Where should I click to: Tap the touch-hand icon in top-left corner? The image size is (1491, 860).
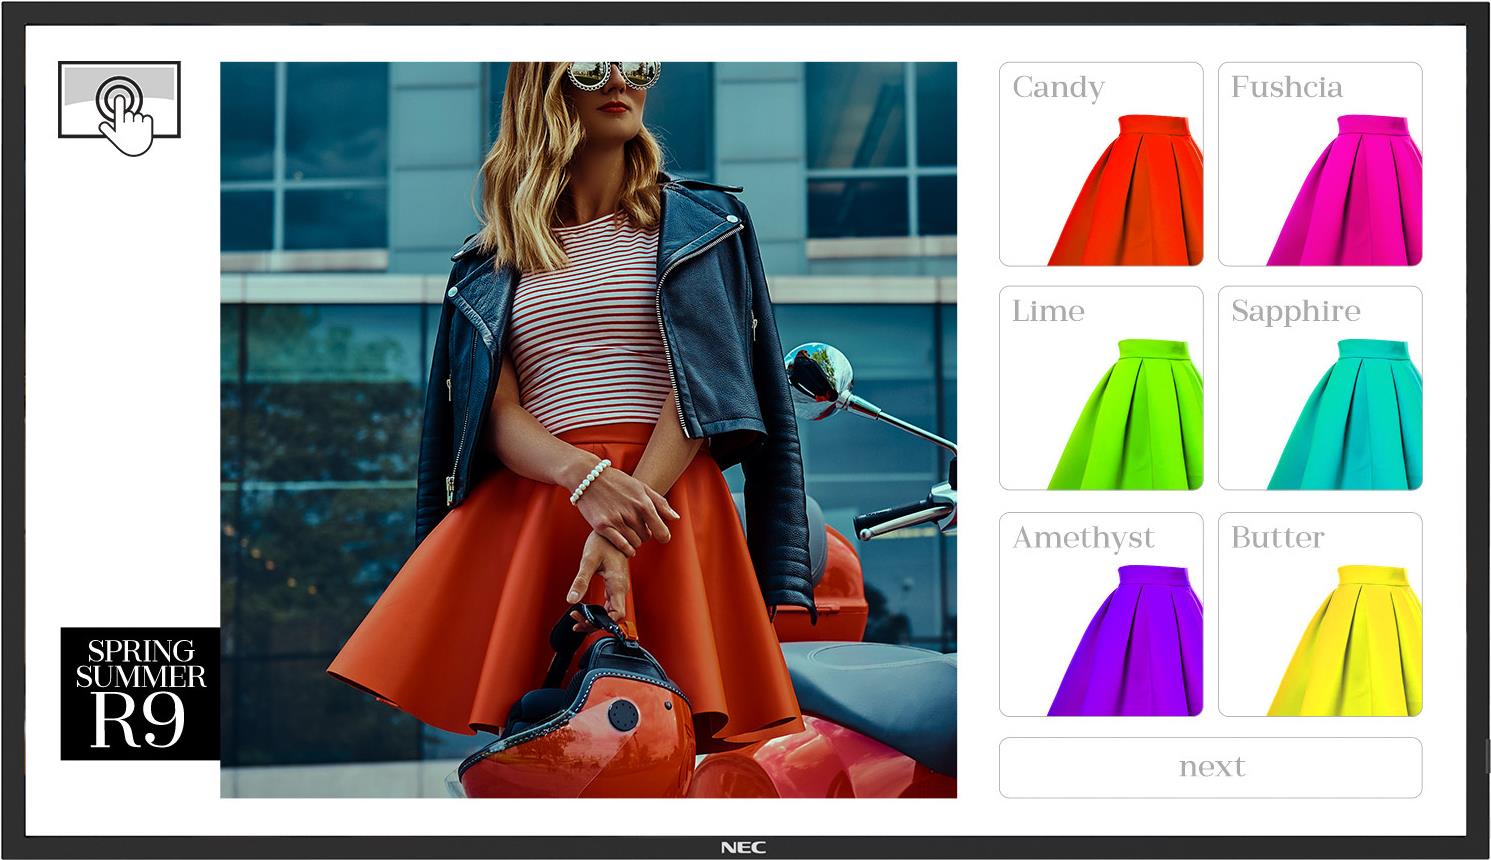(120, 103)
